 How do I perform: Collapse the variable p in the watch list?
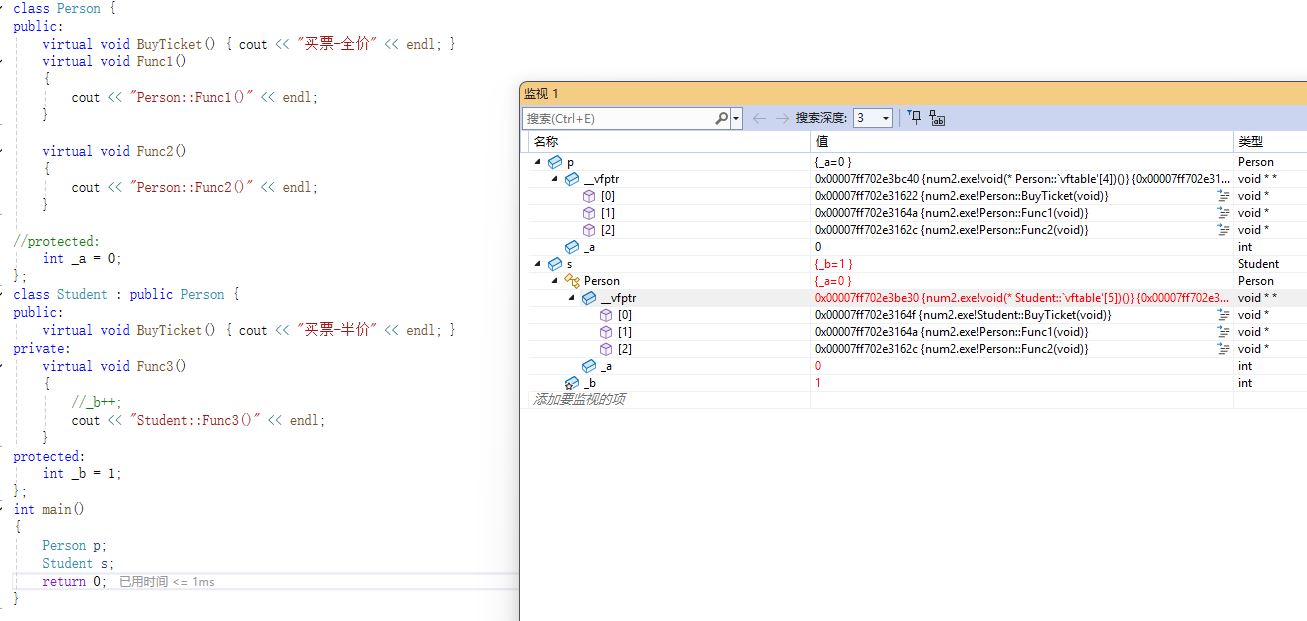tap(537, 162)
